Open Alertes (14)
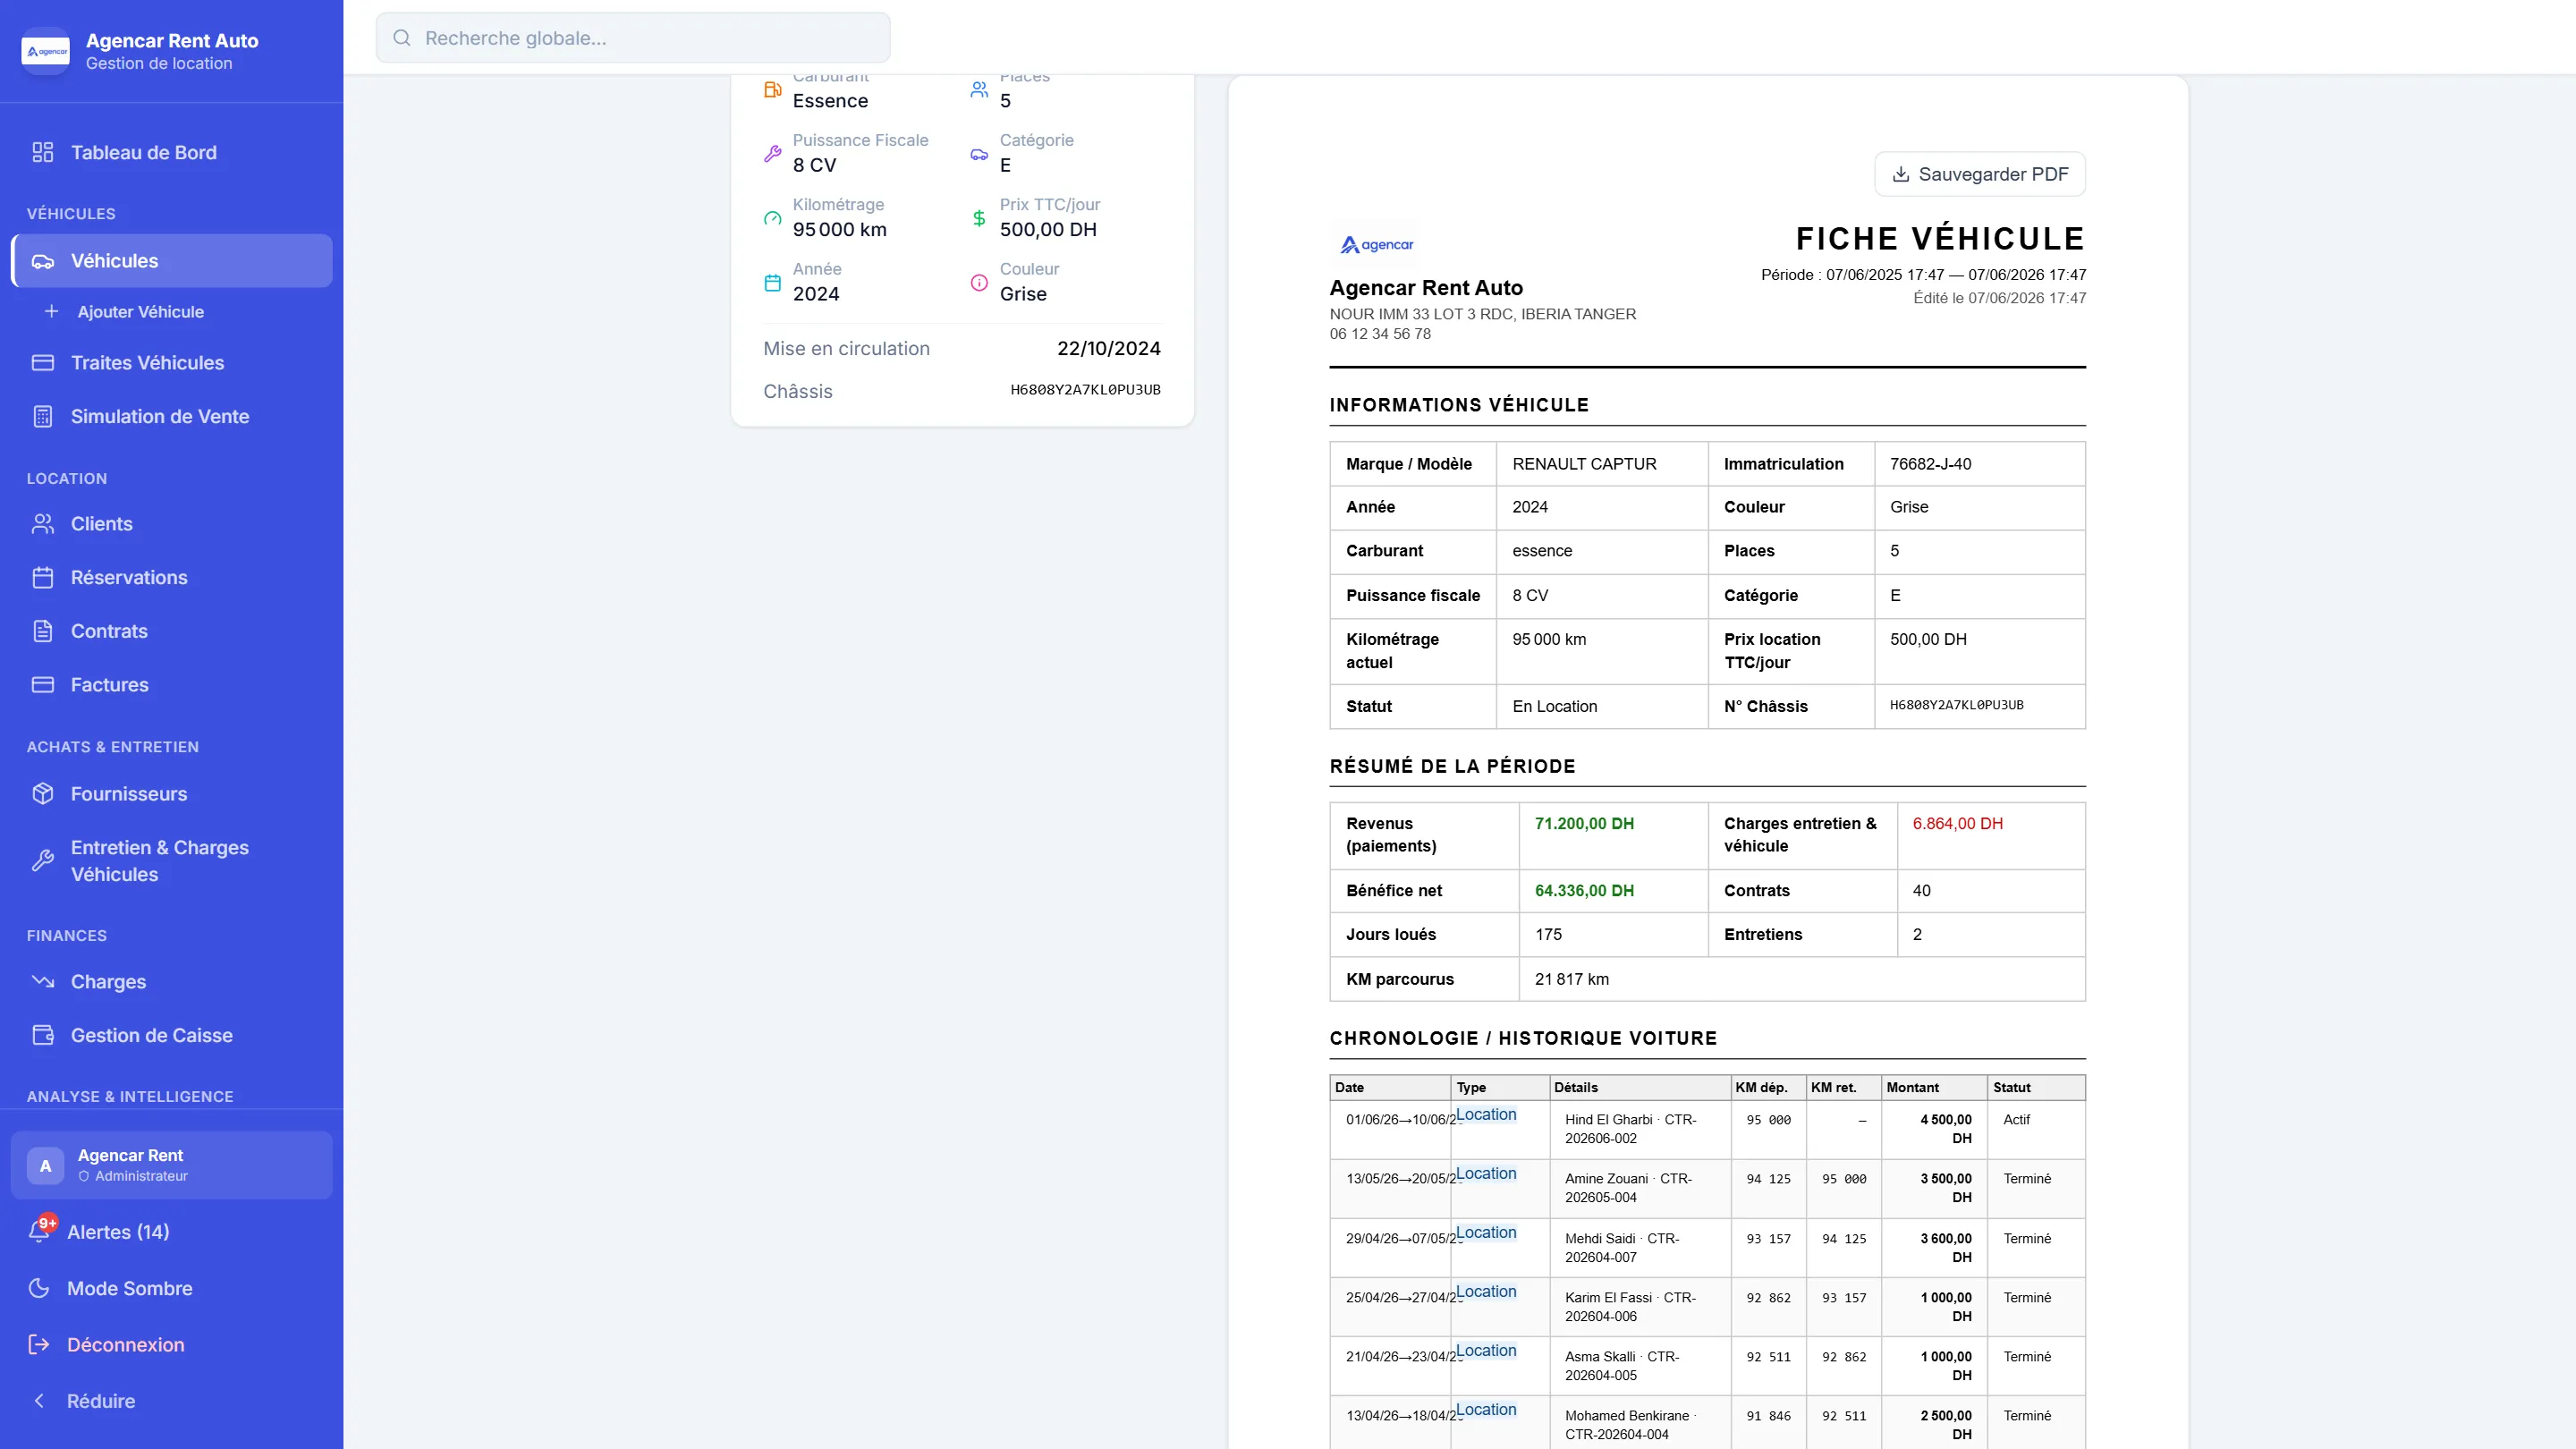 [x=171, y=1232]
